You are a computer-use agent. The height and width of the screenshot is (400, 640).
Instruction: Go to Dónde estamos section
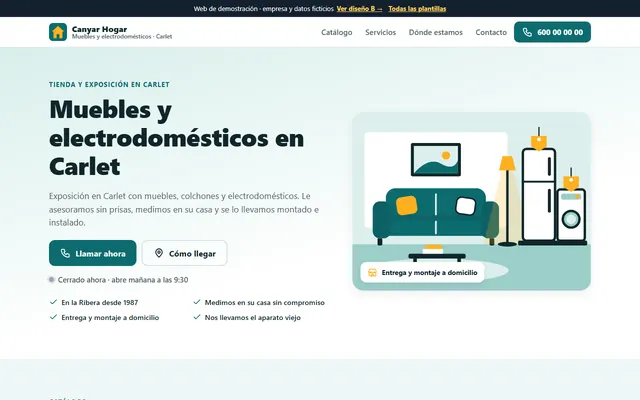click(436, 32)
